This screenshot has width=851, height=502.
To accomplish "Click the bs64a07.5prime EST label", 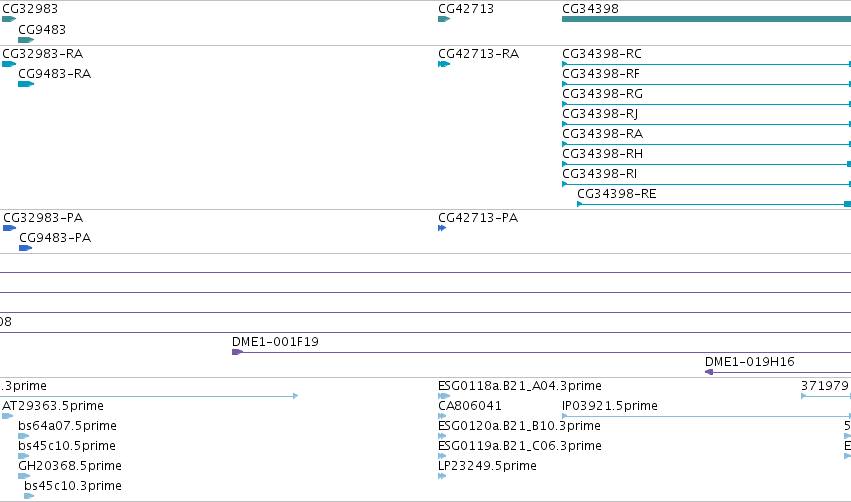I will pyautogui.click(x=67, y=426).
